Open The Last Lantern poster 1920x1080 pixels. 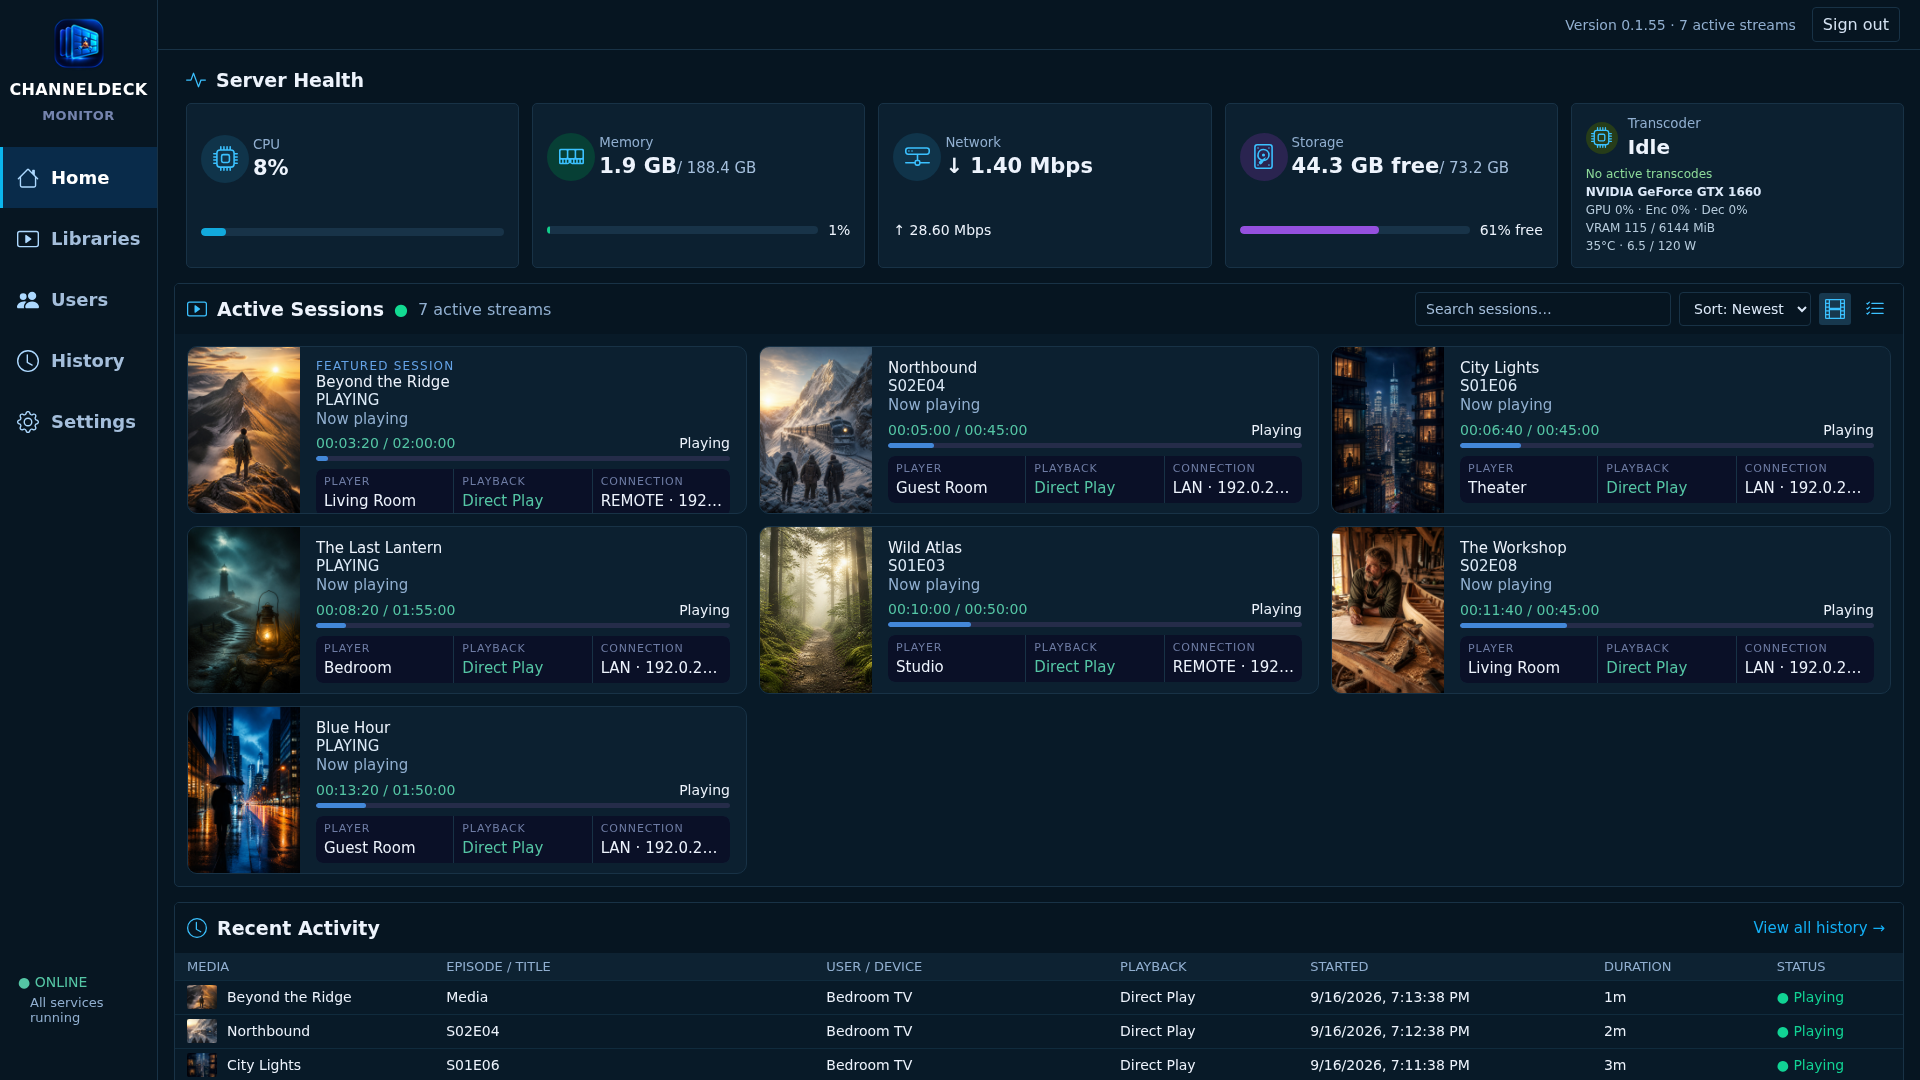coord(244,610)
